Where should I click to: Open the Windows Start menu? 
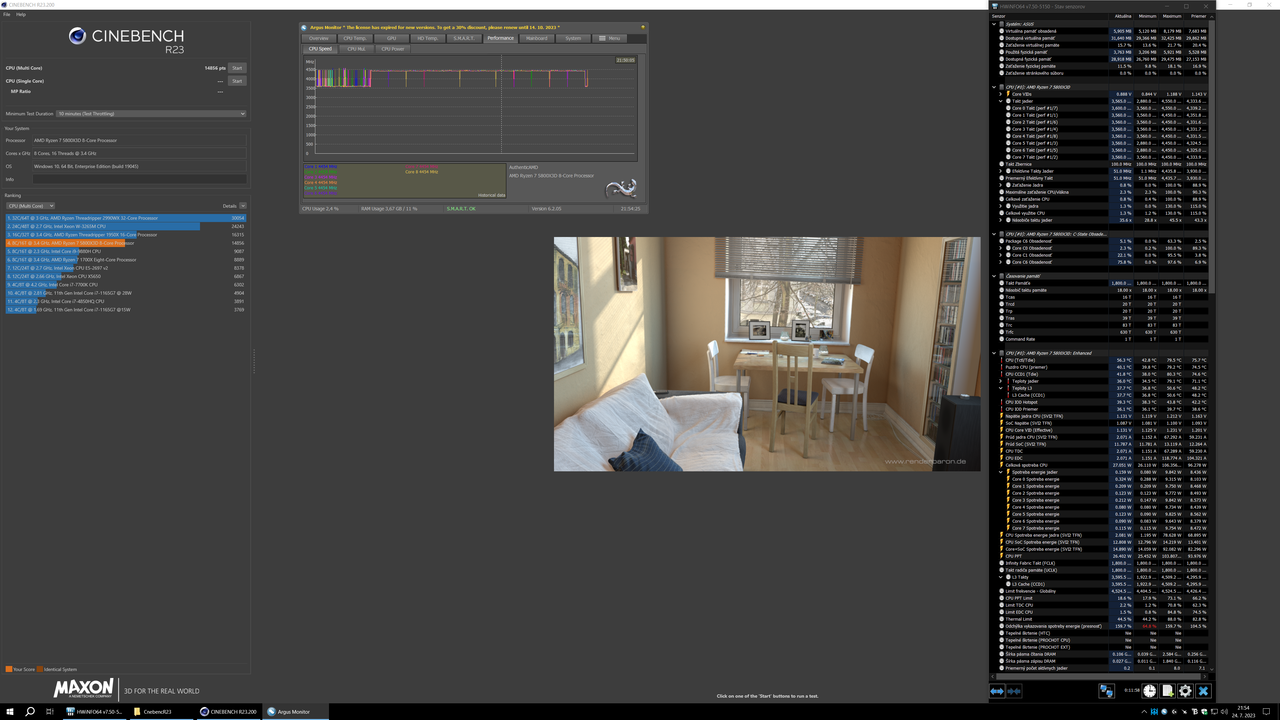pyautogui.click(x=10, y=711)
